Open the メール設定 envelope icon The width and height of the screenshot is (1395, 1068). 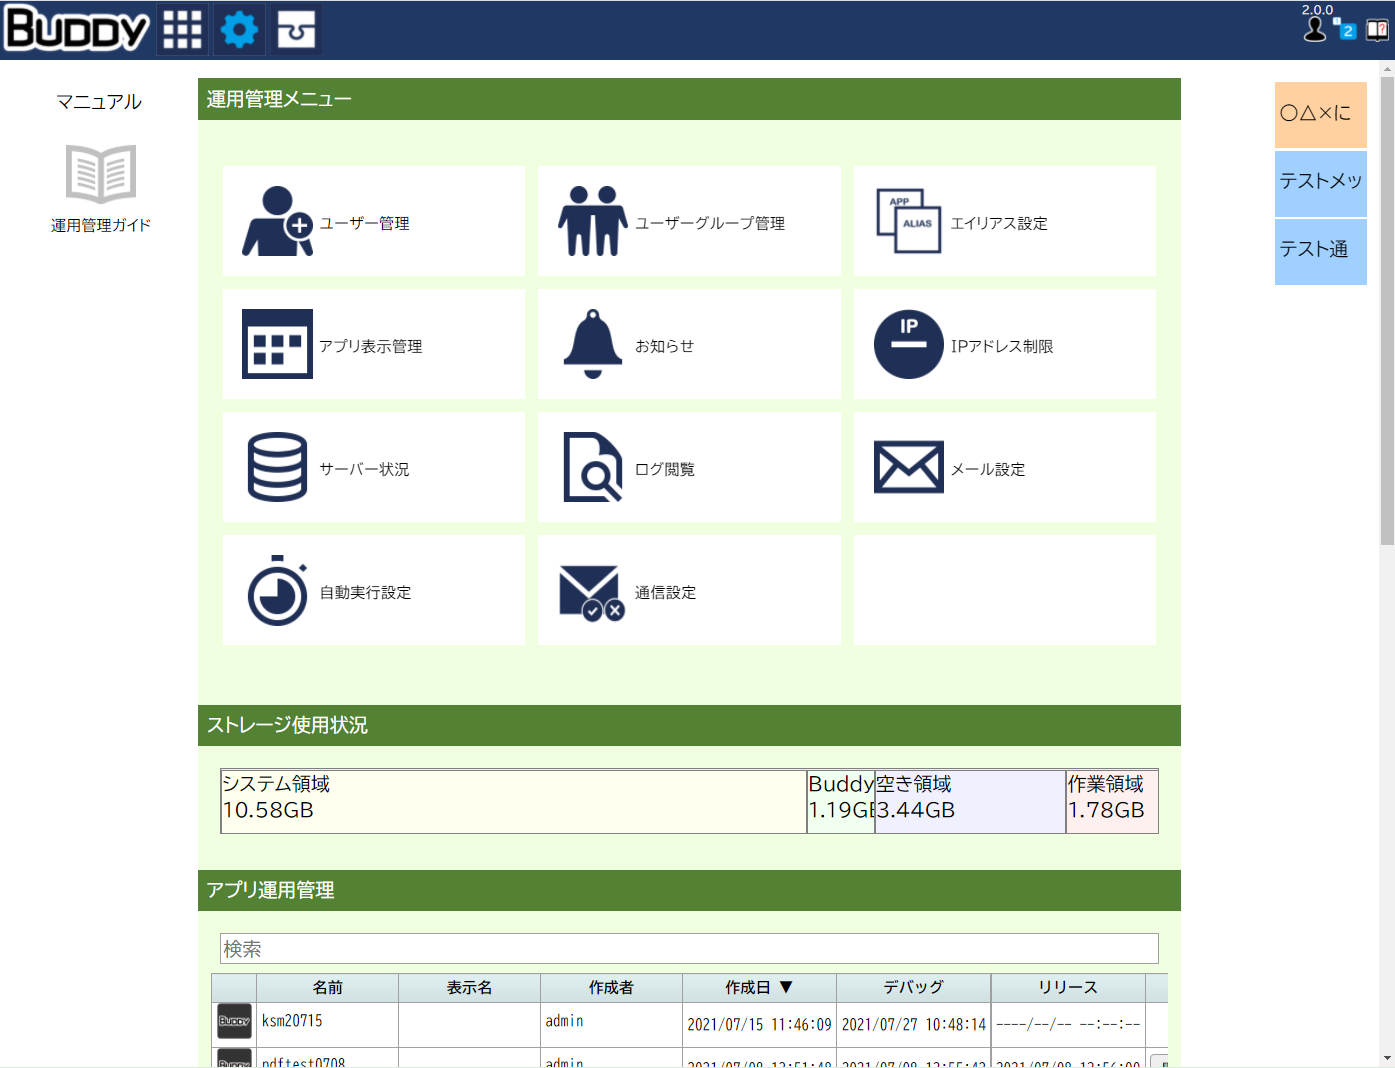[x=908, y=467]
